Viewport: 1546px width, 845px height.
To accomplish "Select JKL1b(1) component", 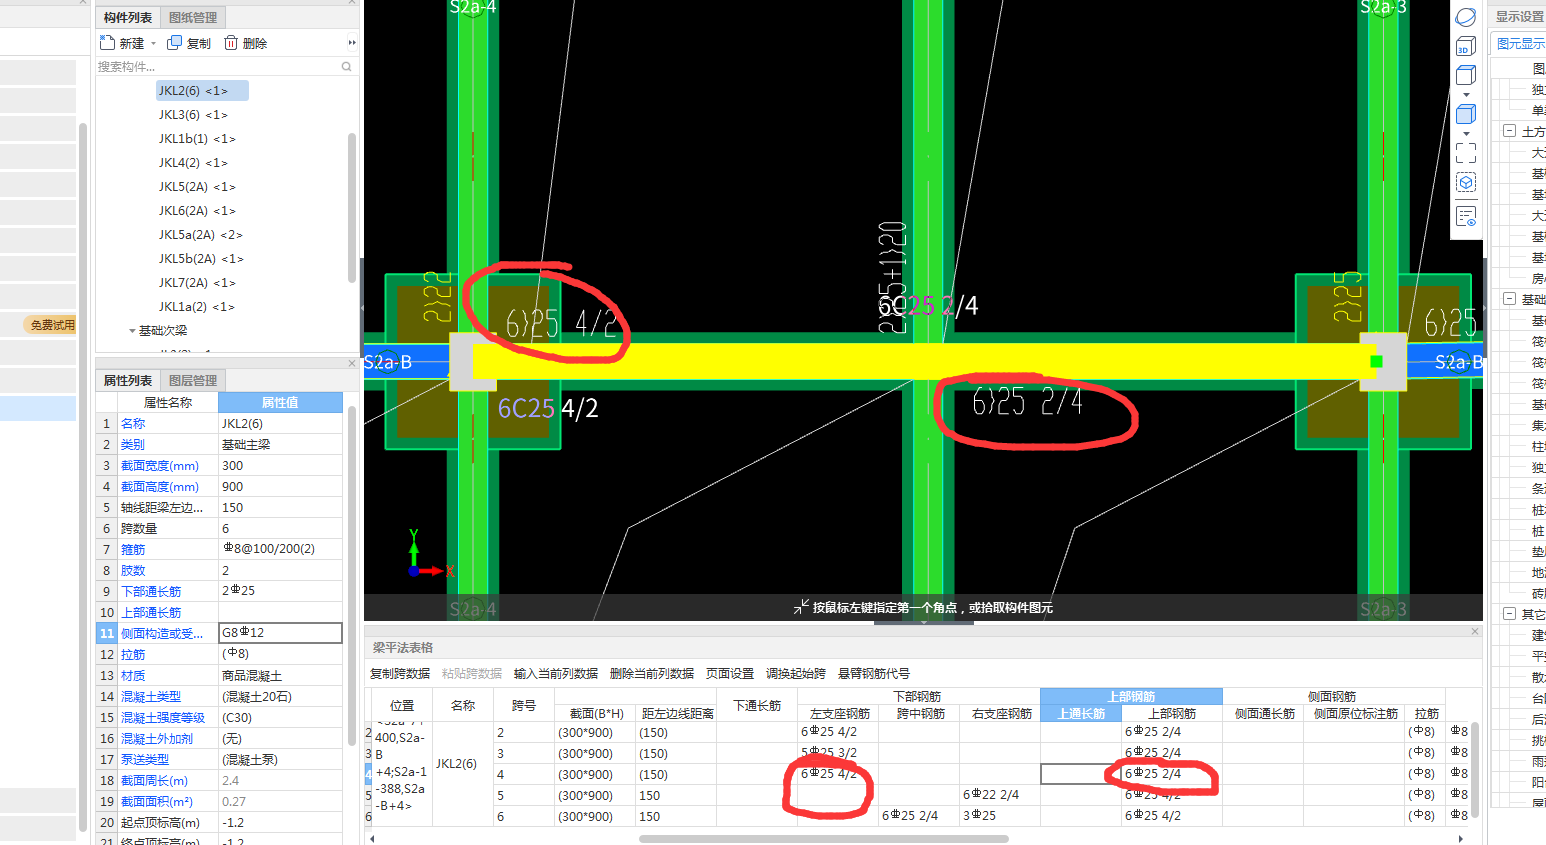I will click(197, 139).
